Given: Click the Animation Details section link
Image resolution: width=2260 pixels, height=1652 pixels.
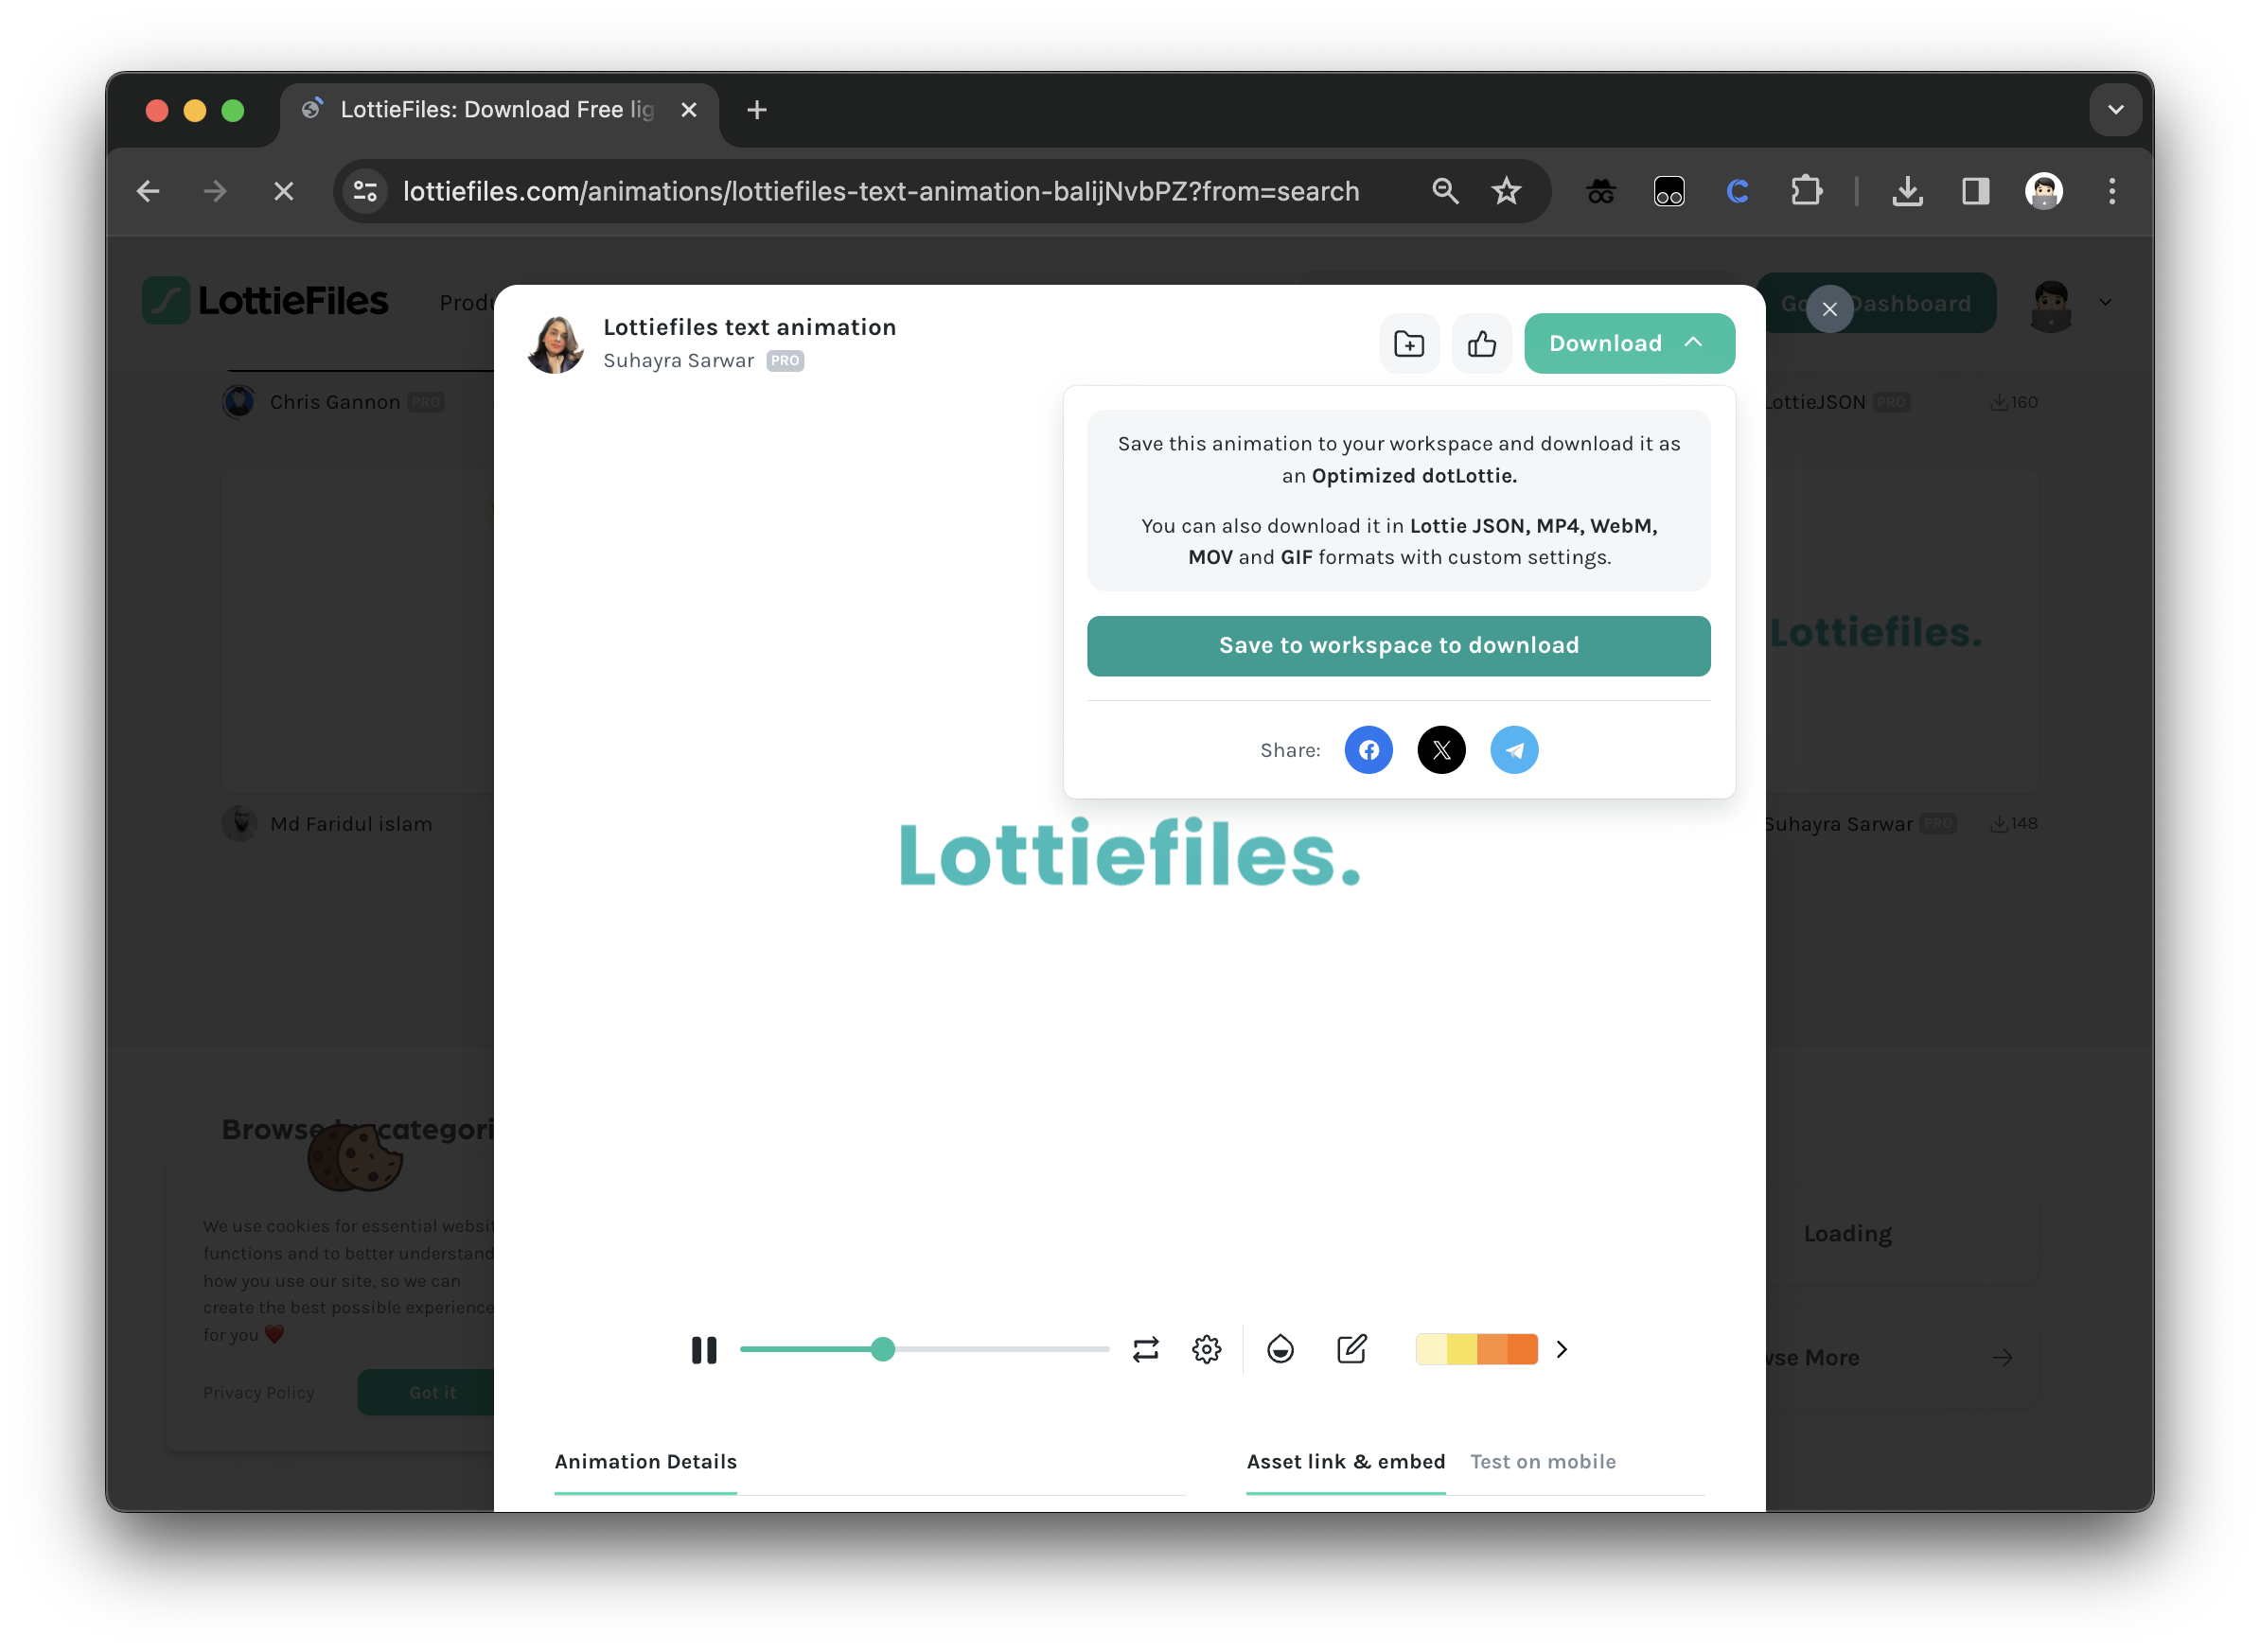Looking at the screenshot, I should 644,1461.
